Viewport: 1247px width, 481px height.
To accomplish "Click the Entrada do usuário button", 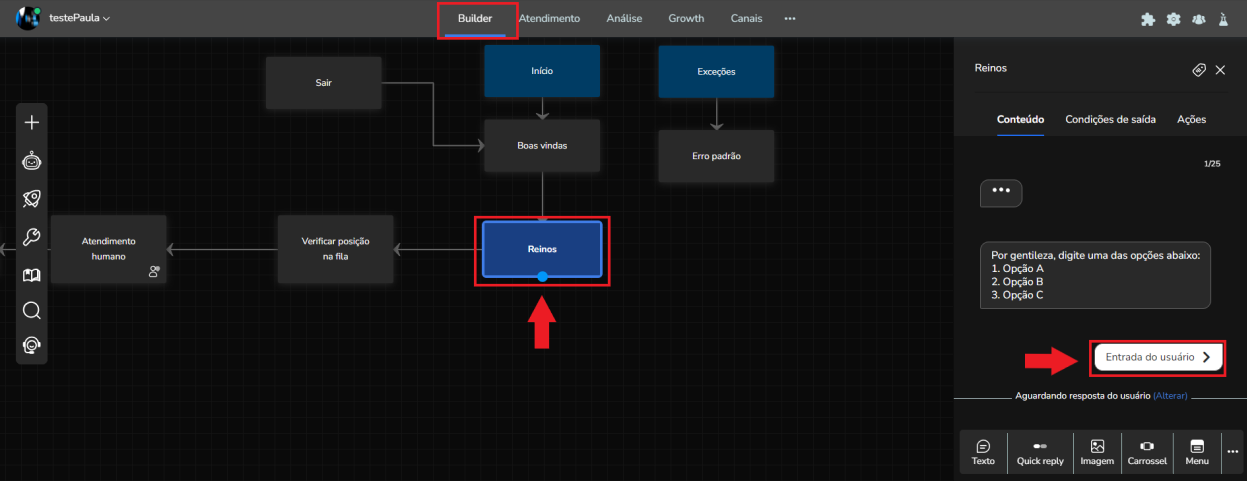I will coord(1158,357).
